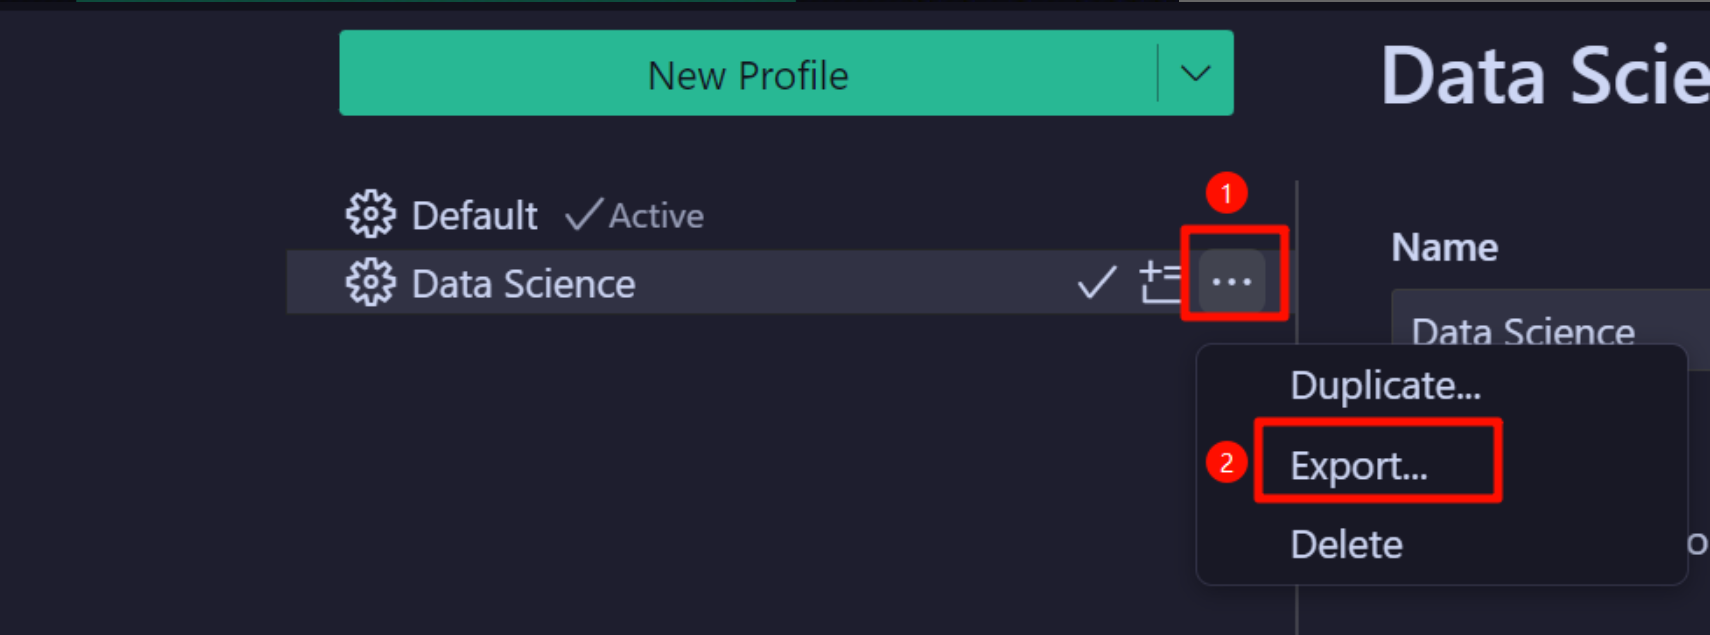Click the gear icon beside Default

tap(370, 214)
